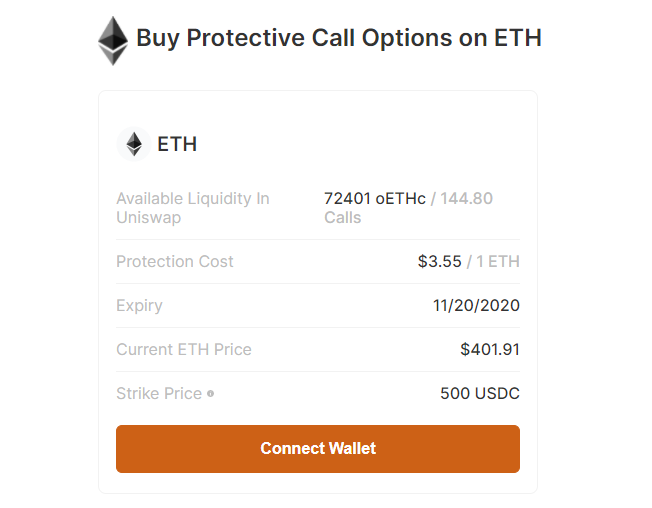652x508 pixels.
Task: Click the Strike Price info tooltip icon
Action: point(210,394)
